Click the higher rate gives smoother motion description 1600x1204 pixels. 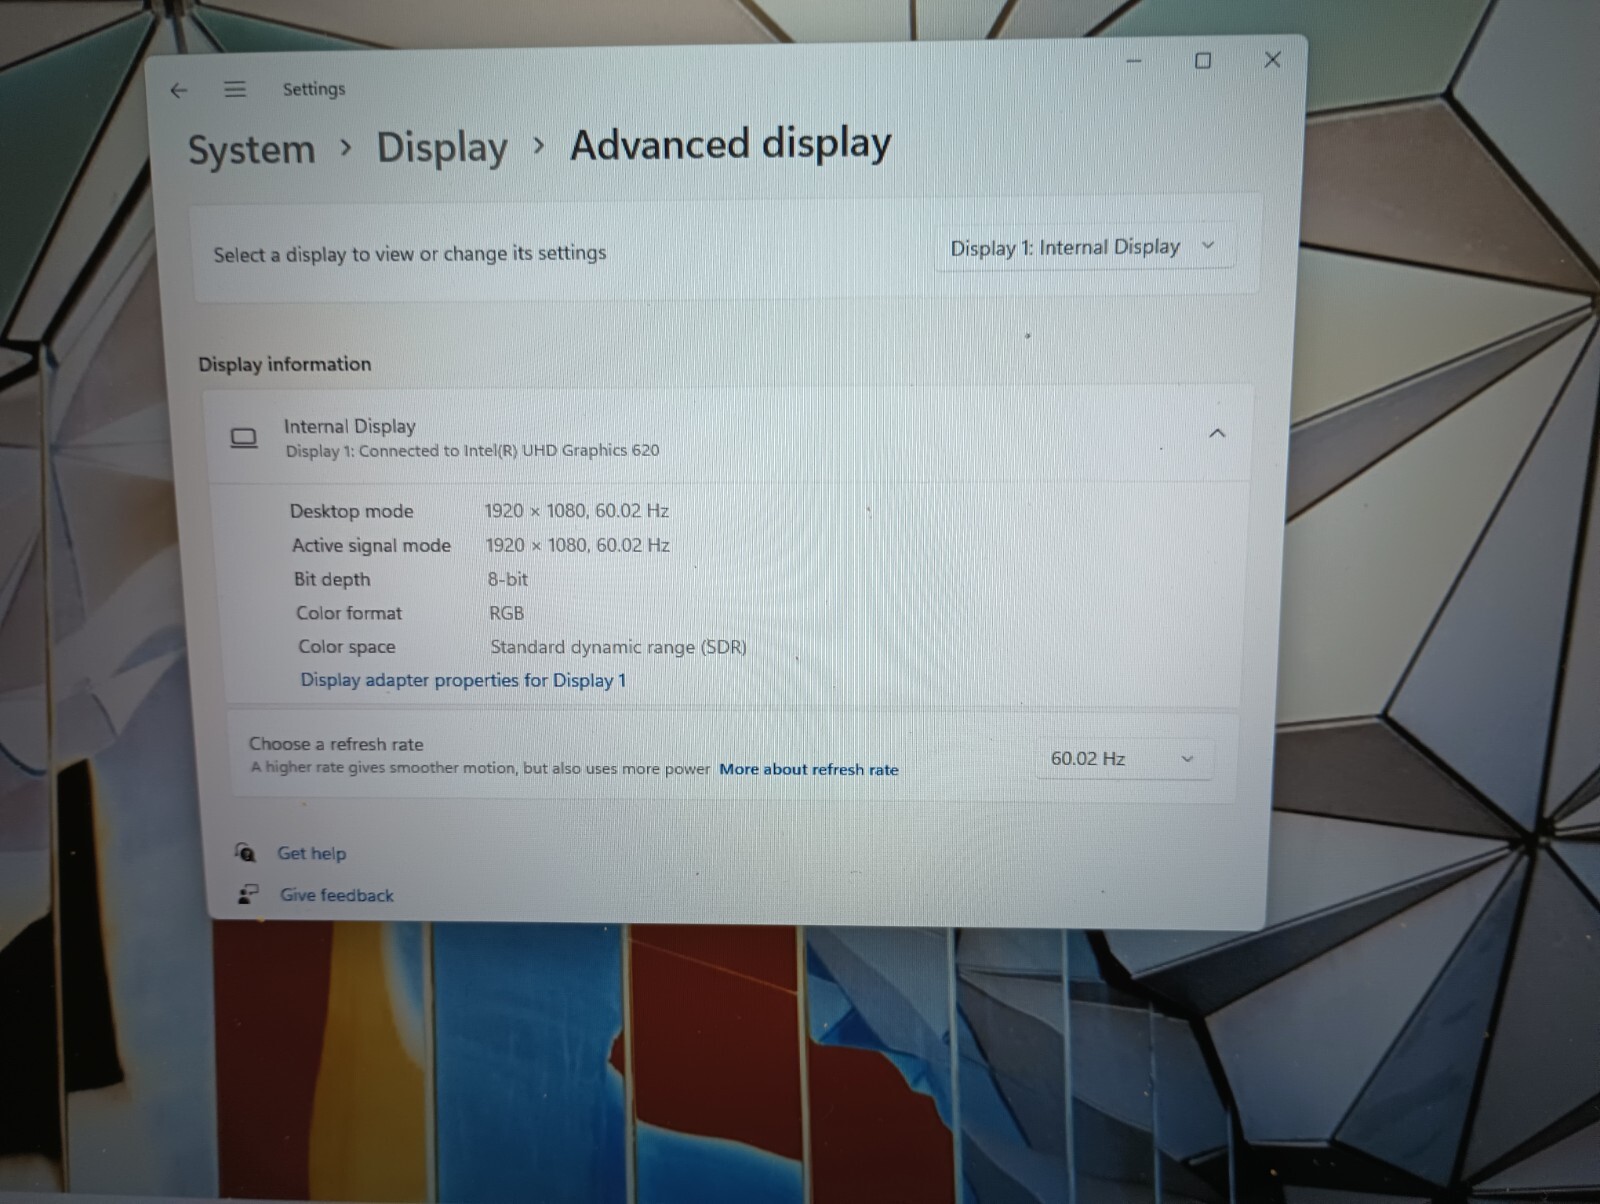[480, 768]
